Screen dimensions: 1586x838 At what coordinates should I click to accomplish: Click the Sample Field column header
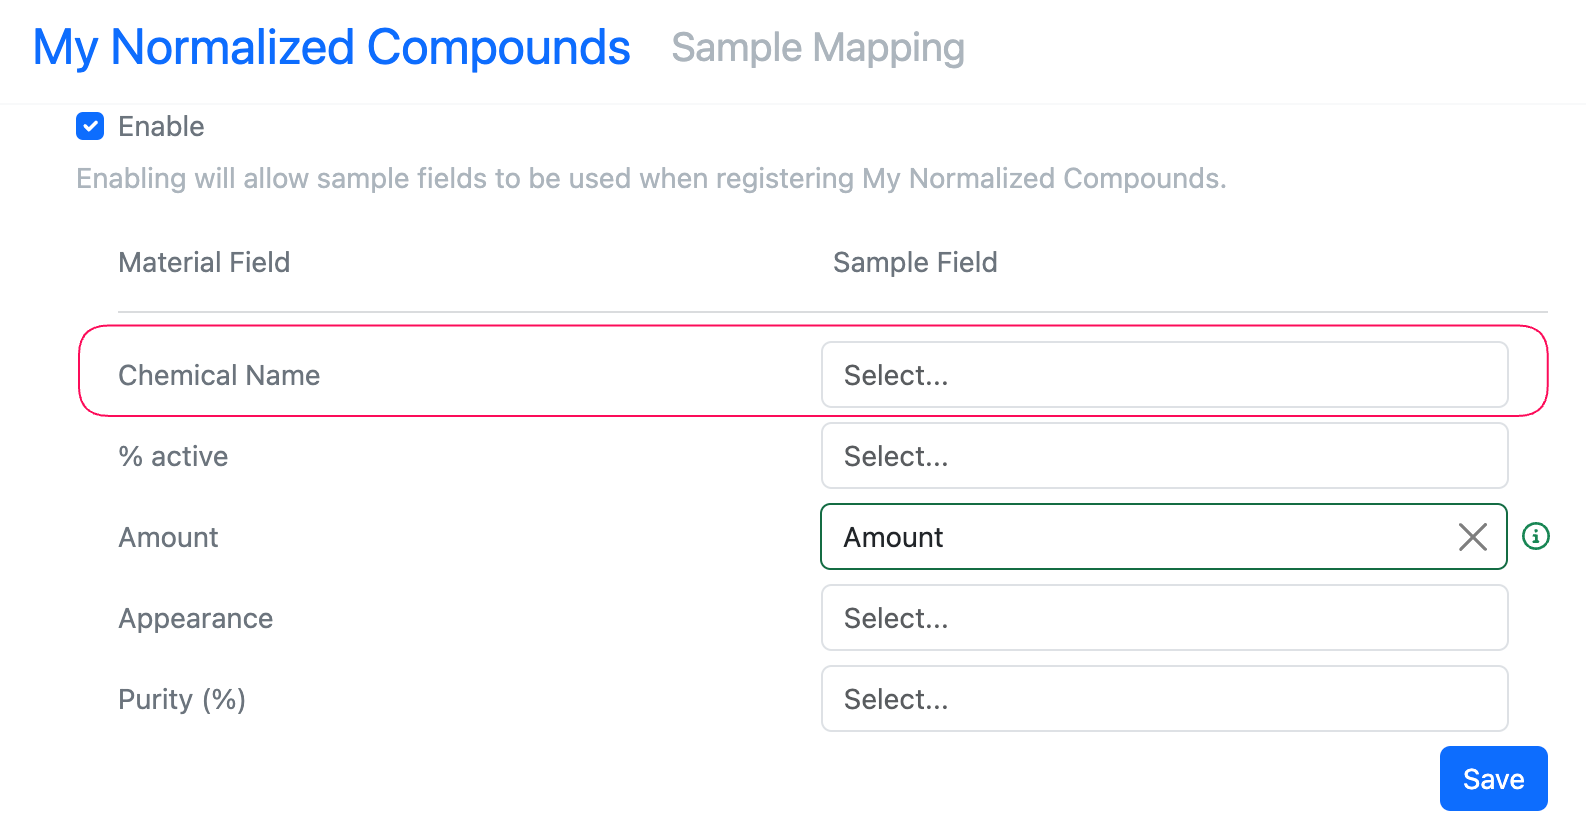[x=915, y=262]
